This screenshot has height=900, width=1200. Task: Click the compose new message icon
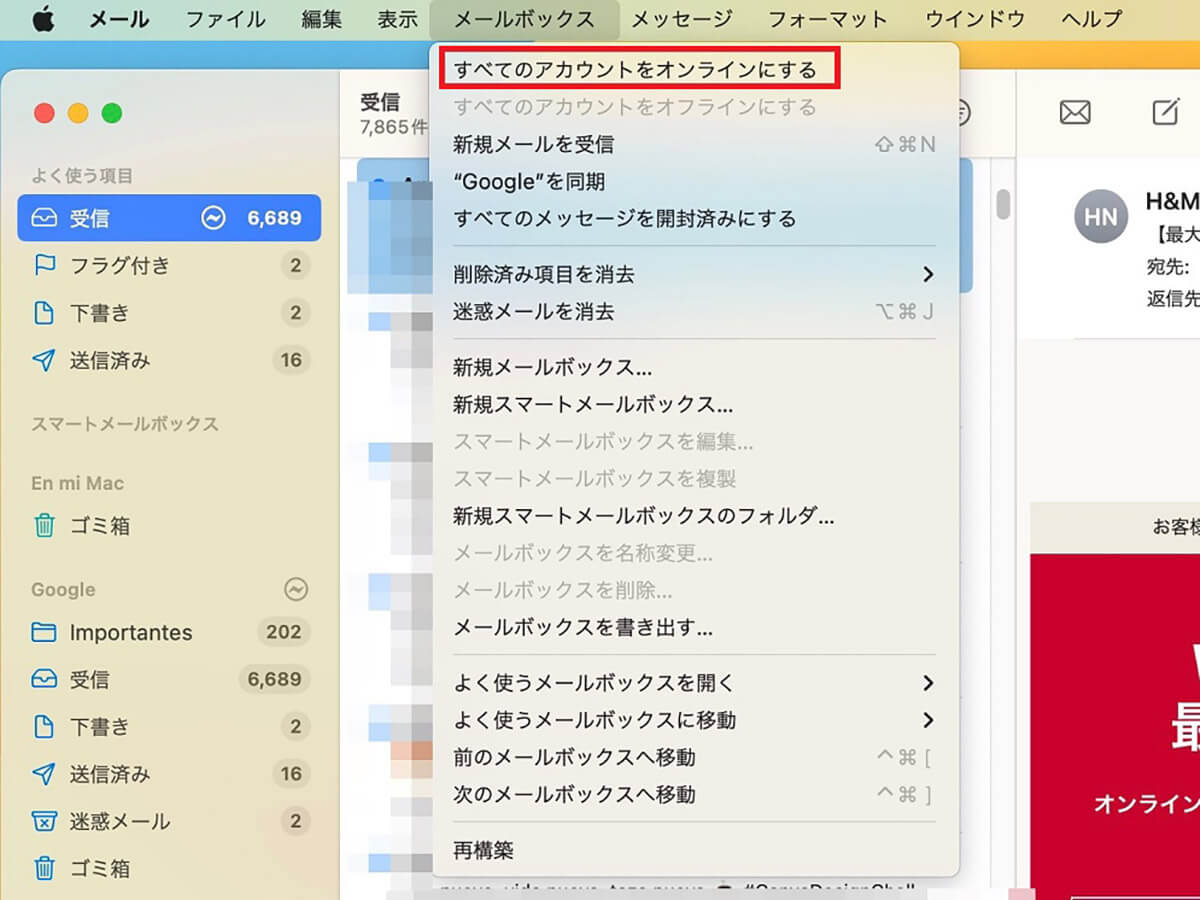coord(1166,112)
